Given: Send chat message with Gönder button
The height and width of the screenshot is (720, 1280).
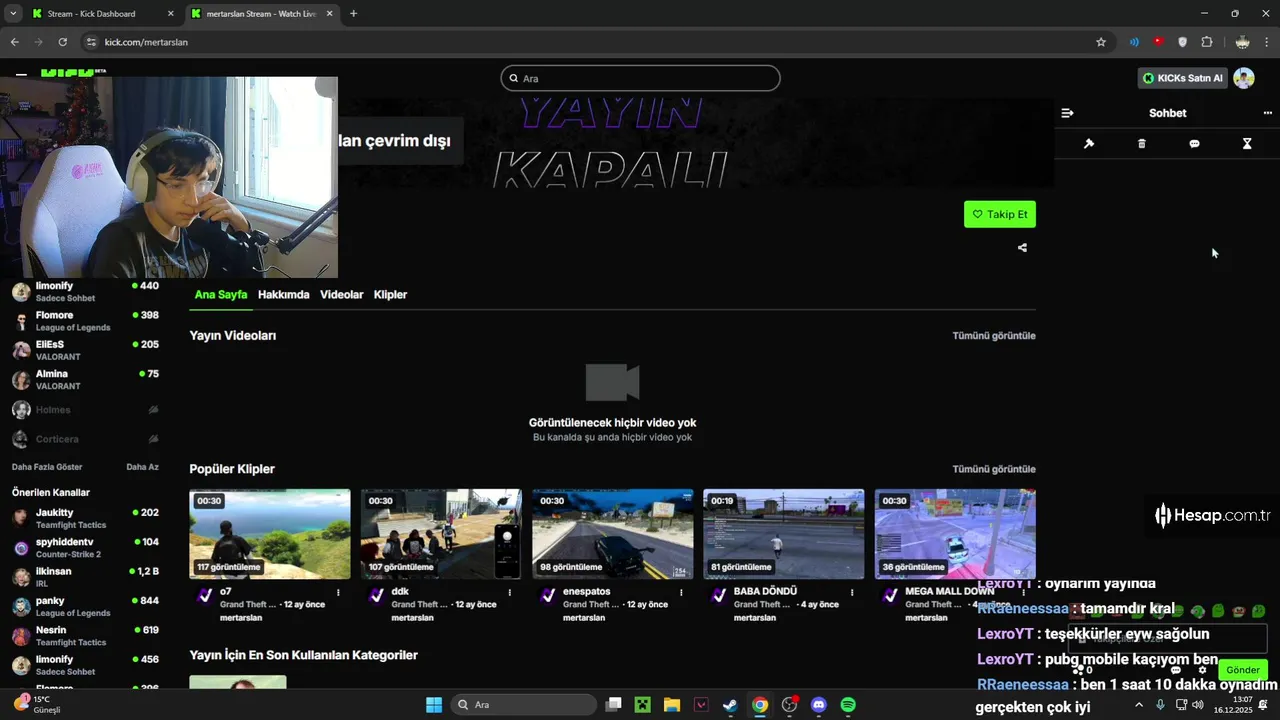Looking at the screenshot, I should coord(1243,670).
